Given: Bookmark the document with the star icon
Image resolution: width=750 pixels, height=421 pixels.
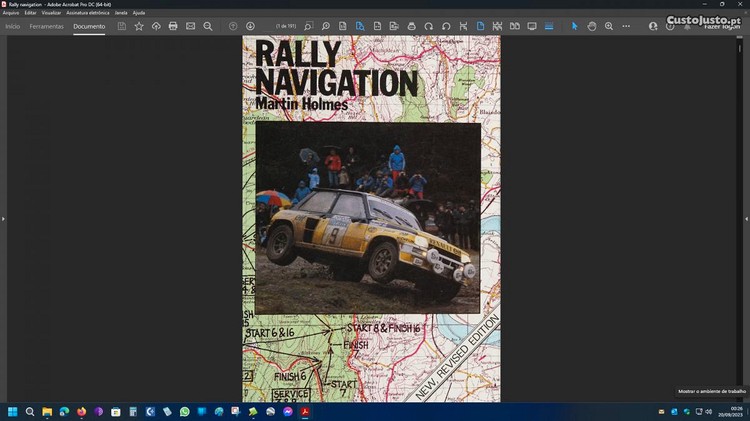Looking at the screenshot, I should click(x=139, y=26).
